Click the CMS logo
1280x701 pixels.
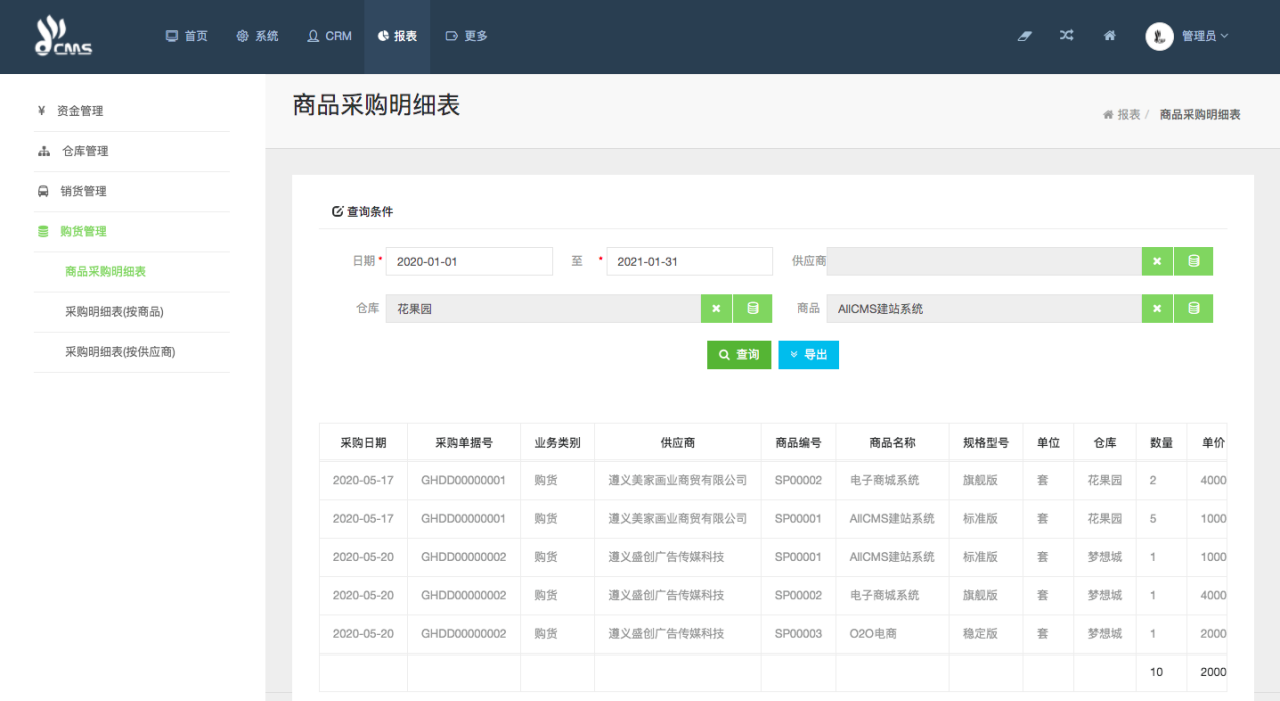coord(64,36)
